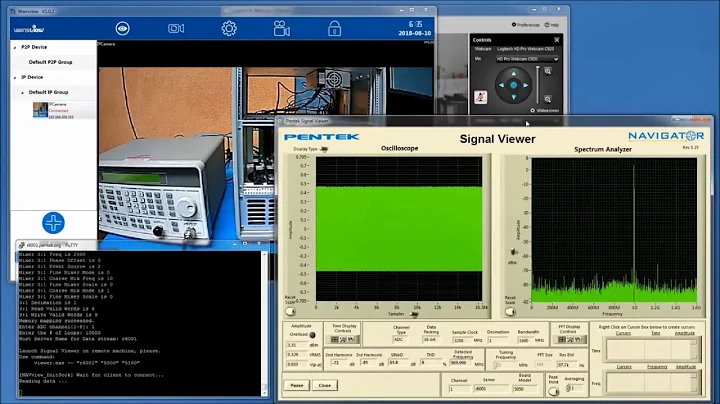The height and width of the screenshot is (404, 720).
Task: Click the lock icon in Wansview toolbar
Action: click(x=334, y=28)
